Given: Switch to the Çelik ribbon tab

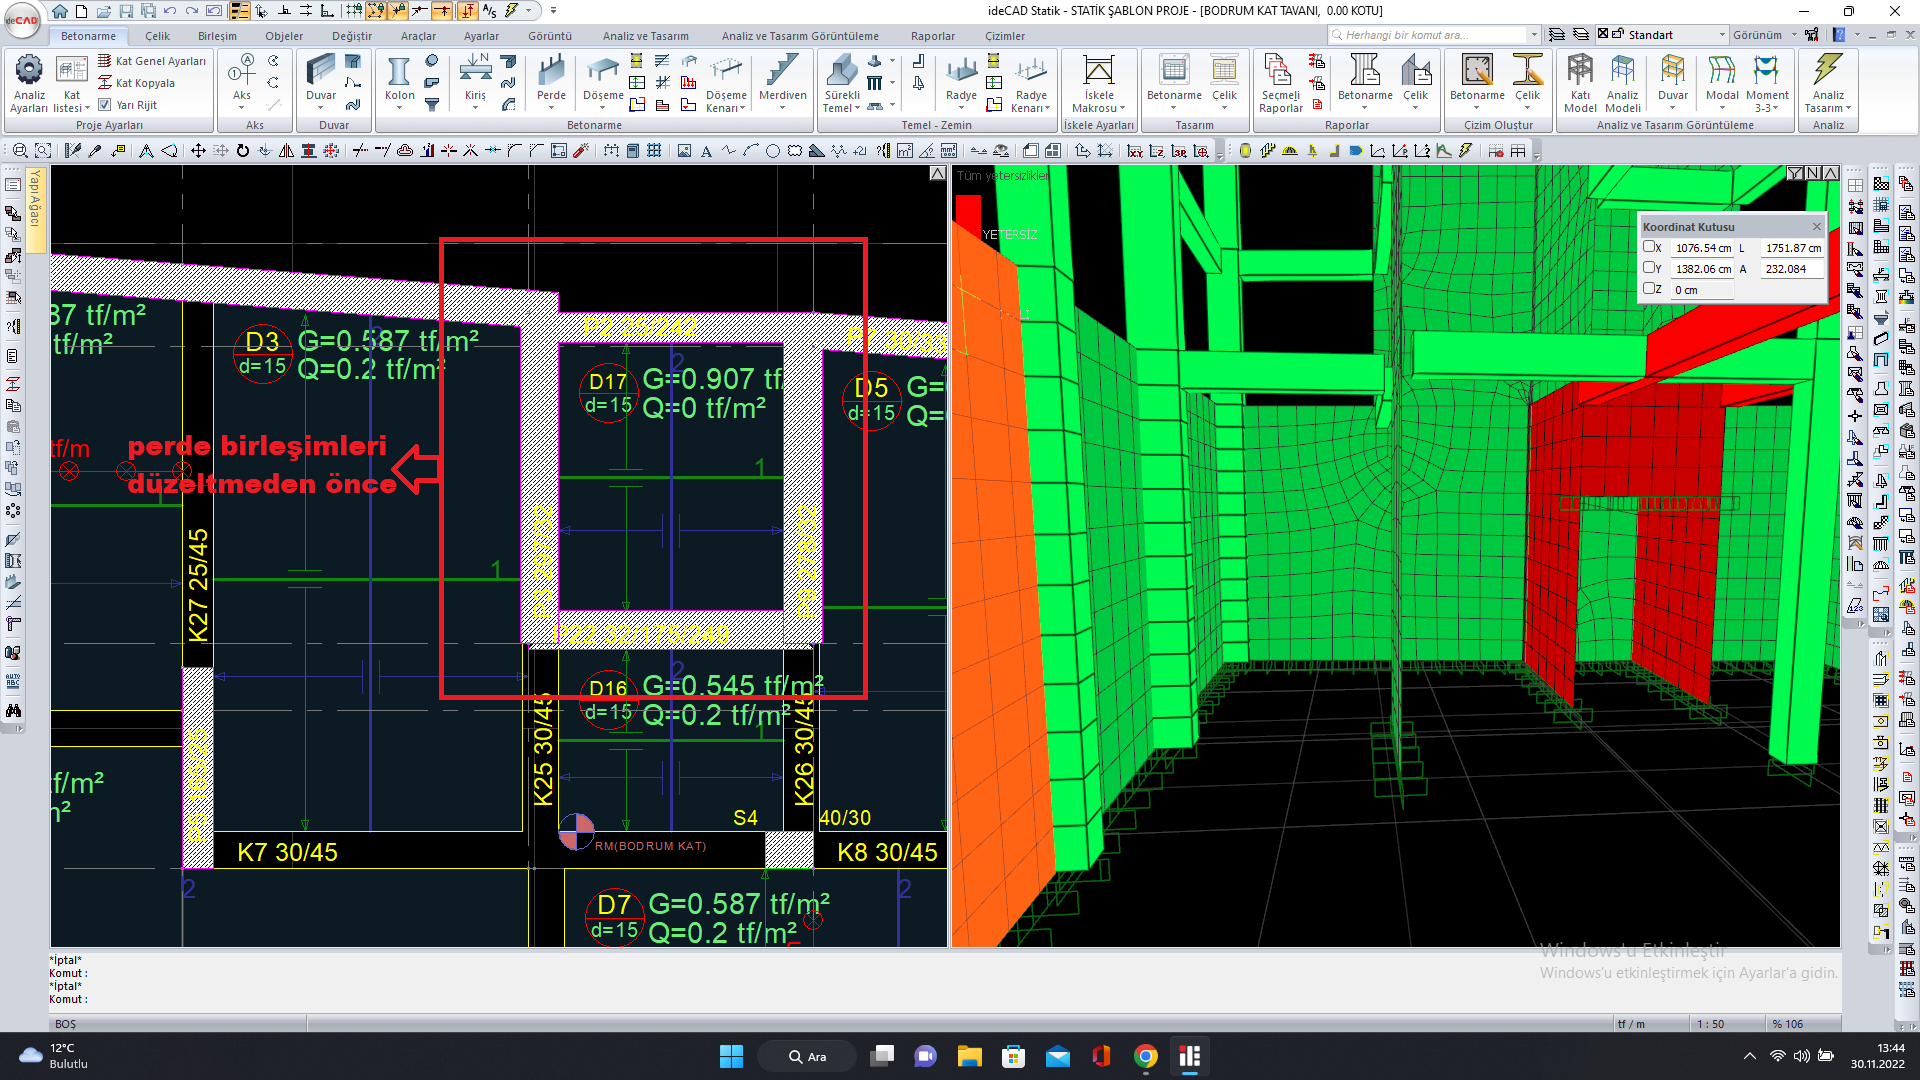Looking at the screenshot, I should click(158, 36).
